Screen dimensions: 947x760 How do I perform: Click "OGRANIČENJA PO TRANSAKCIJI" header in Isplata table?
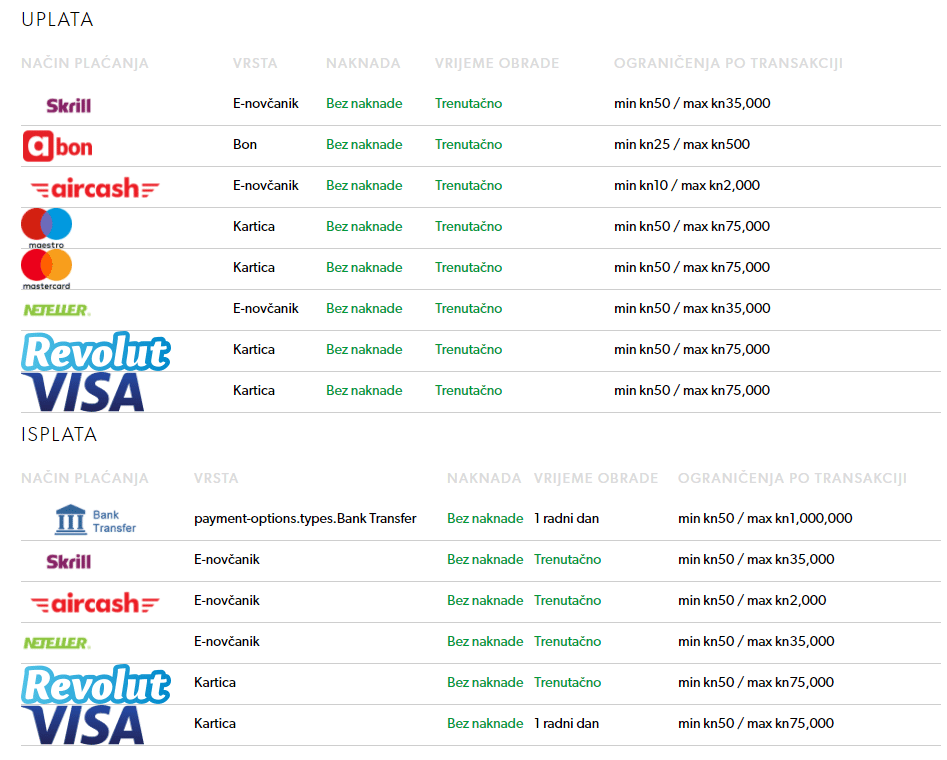tap(792, 478)
